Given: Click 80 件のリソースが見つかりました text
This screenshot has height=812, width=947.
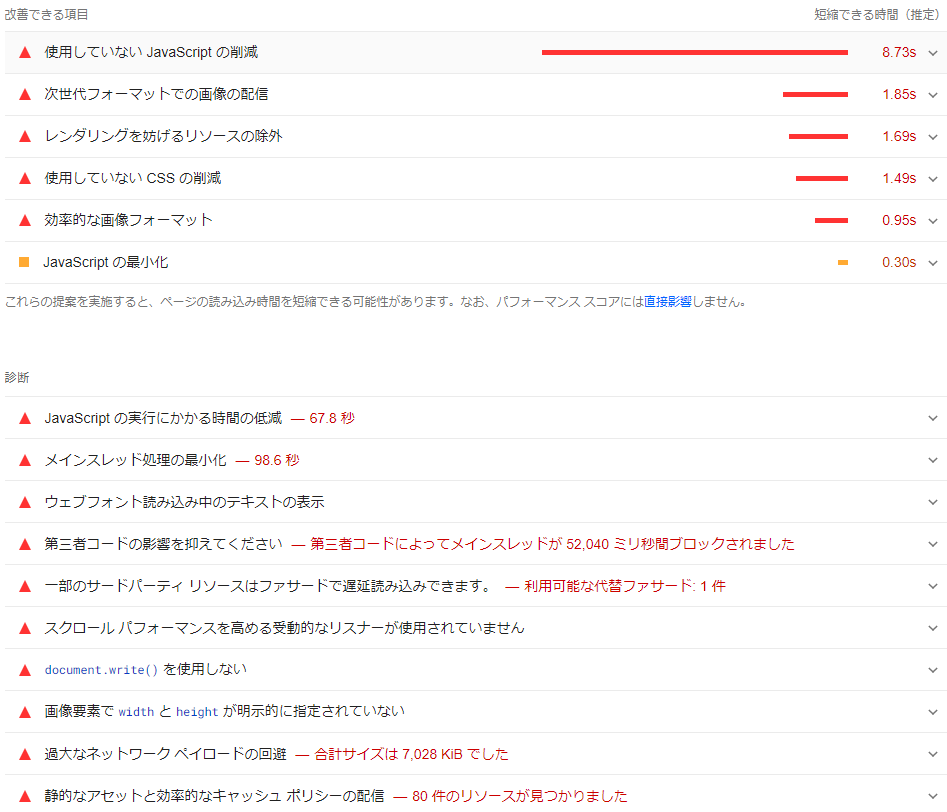Looking at the screenshot, I should click(x=519, y=796).
